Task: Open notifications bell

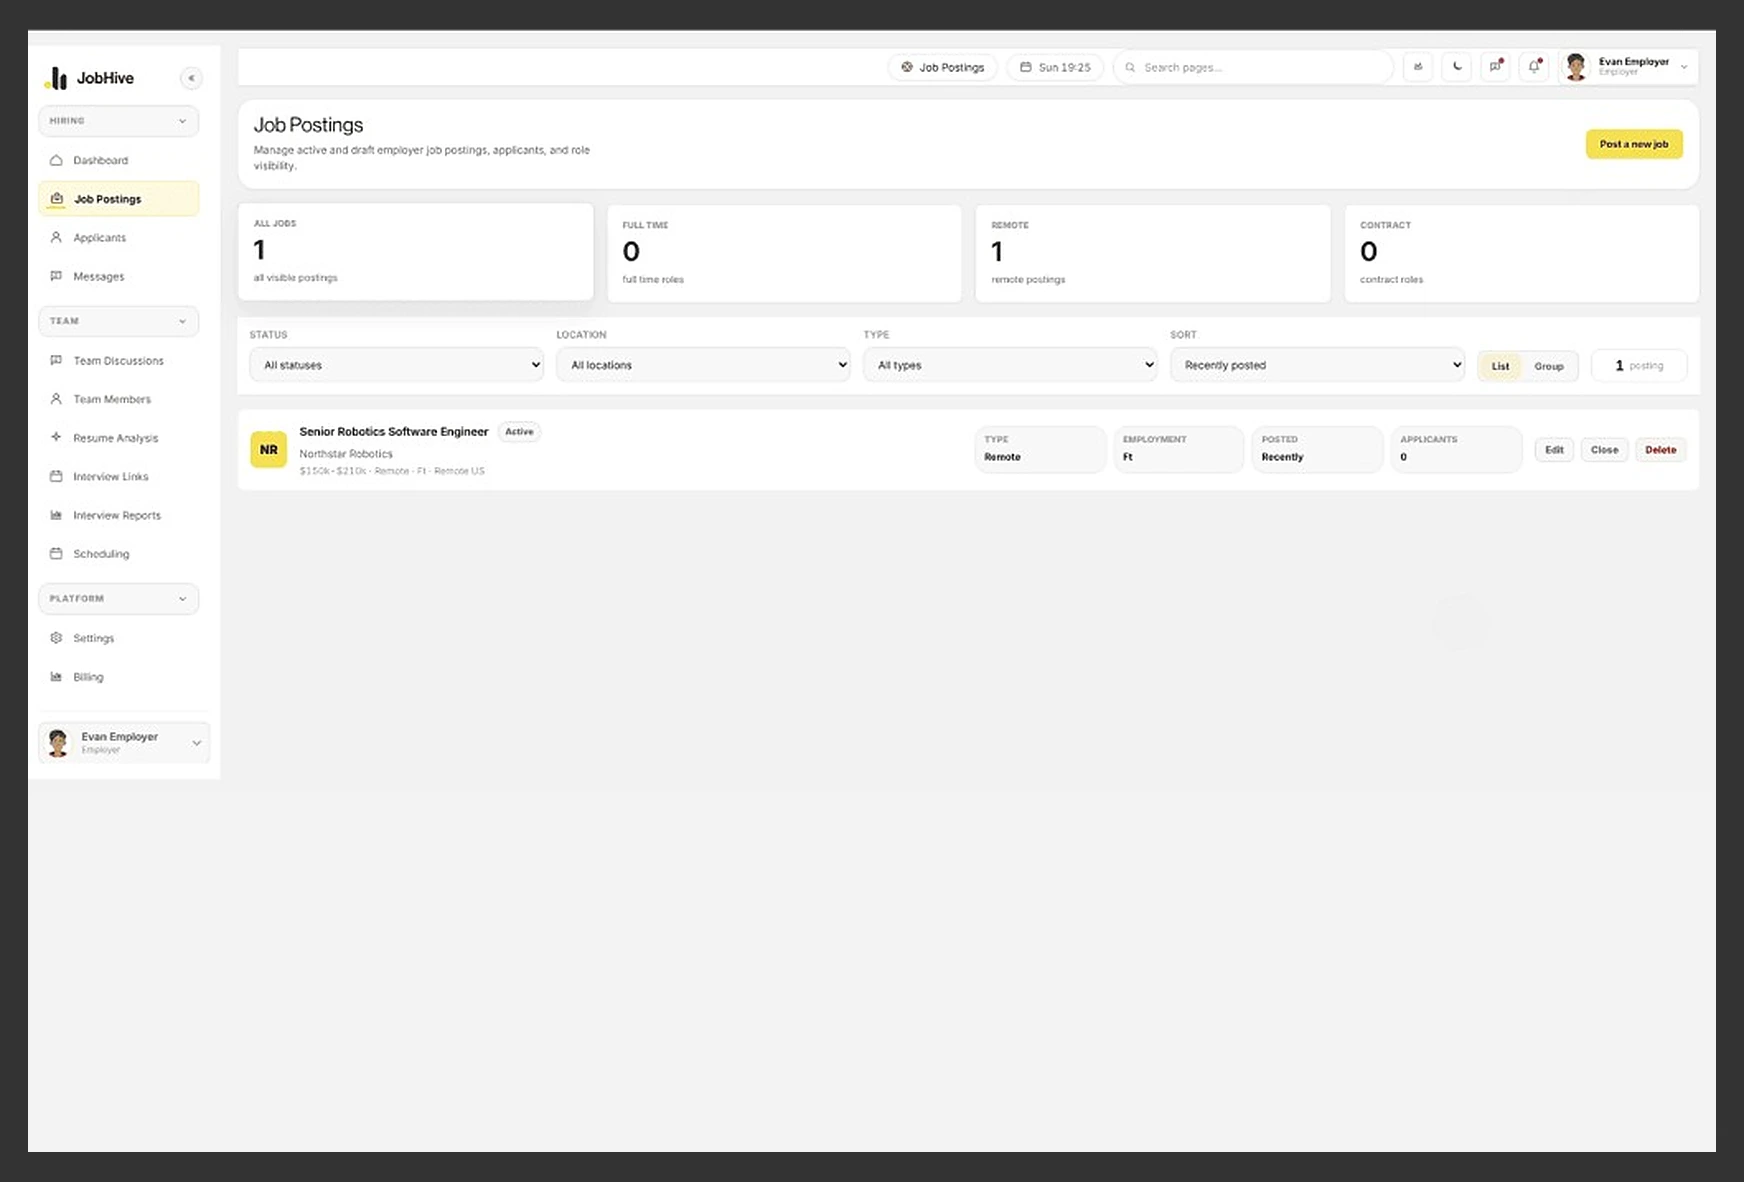Action: click(1534, 67)
